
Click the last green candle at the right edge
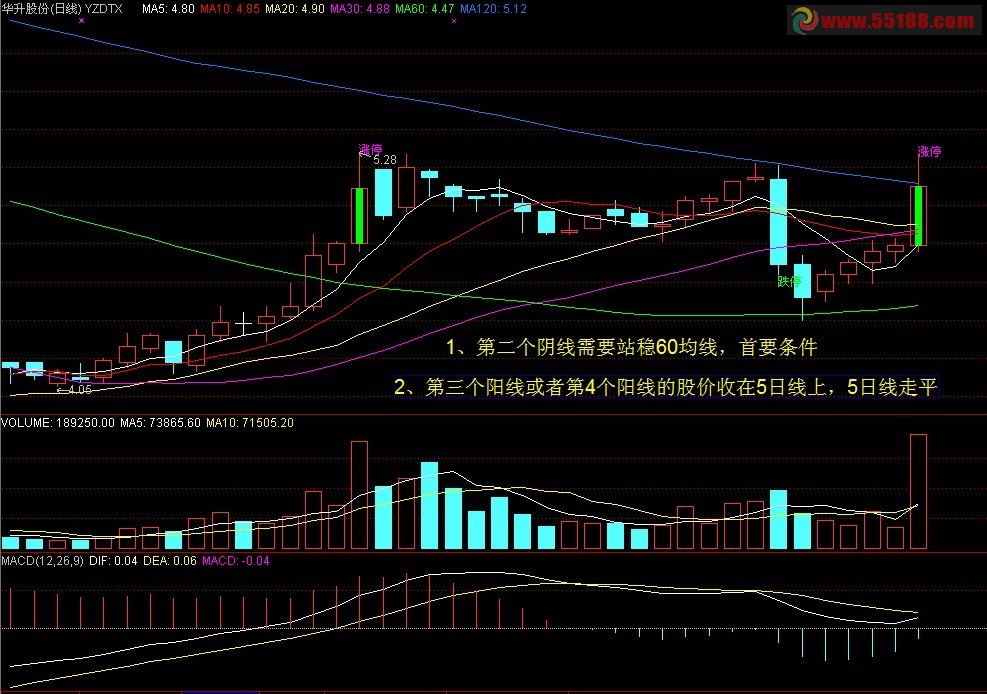coord(918,216)
